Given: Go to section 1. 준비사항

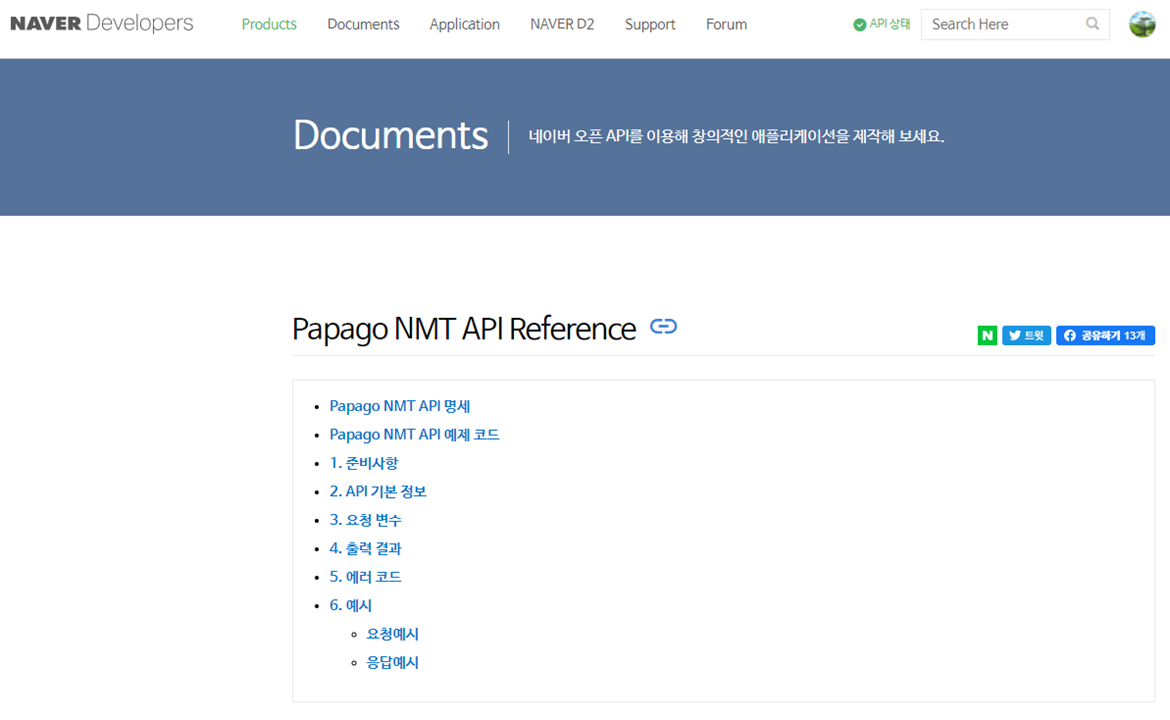Looking at the screenshot, I should 364,463.
